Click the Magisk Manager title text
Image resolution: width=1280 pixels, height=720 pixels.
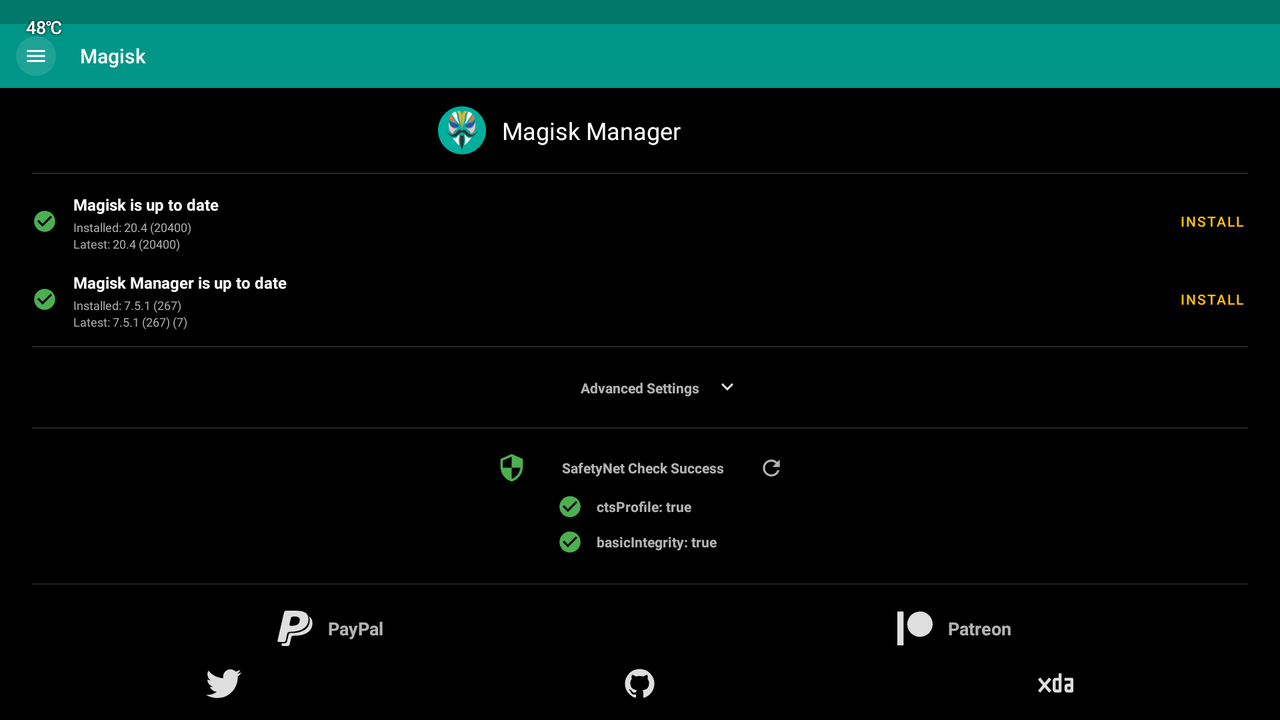(591, 132)
